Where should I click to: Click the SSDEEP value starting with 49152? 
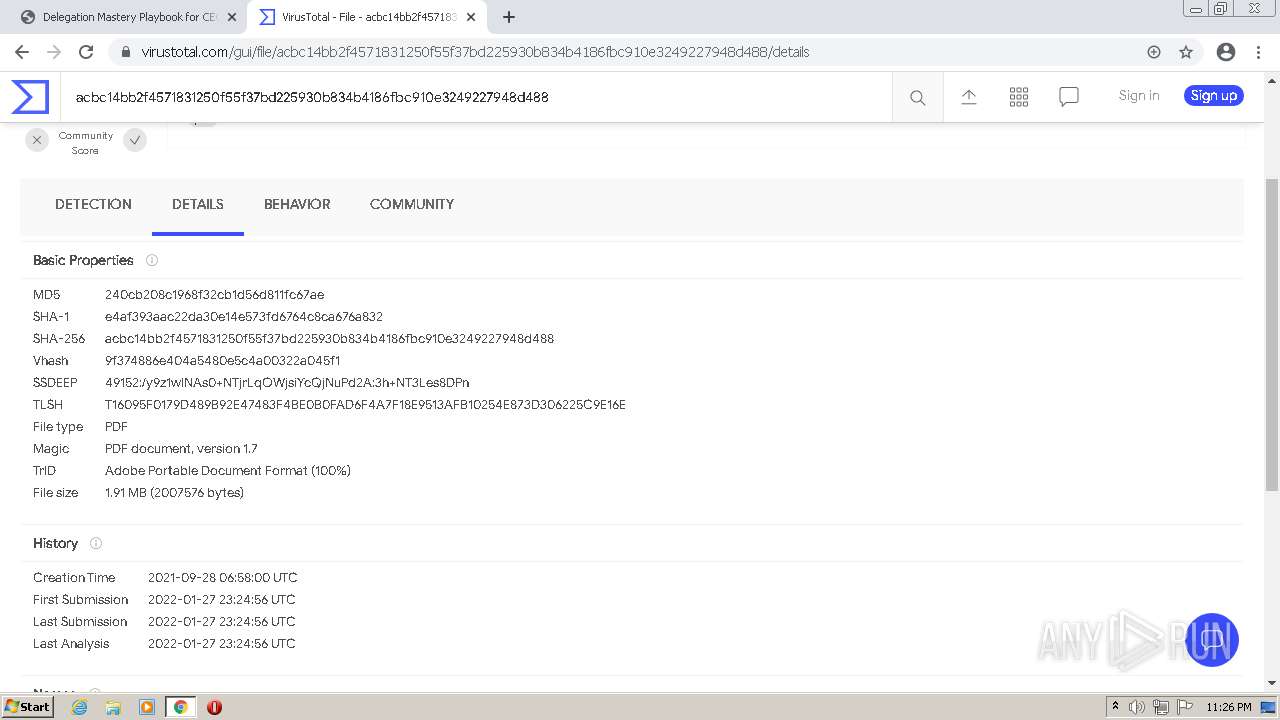tap(287, 383)
